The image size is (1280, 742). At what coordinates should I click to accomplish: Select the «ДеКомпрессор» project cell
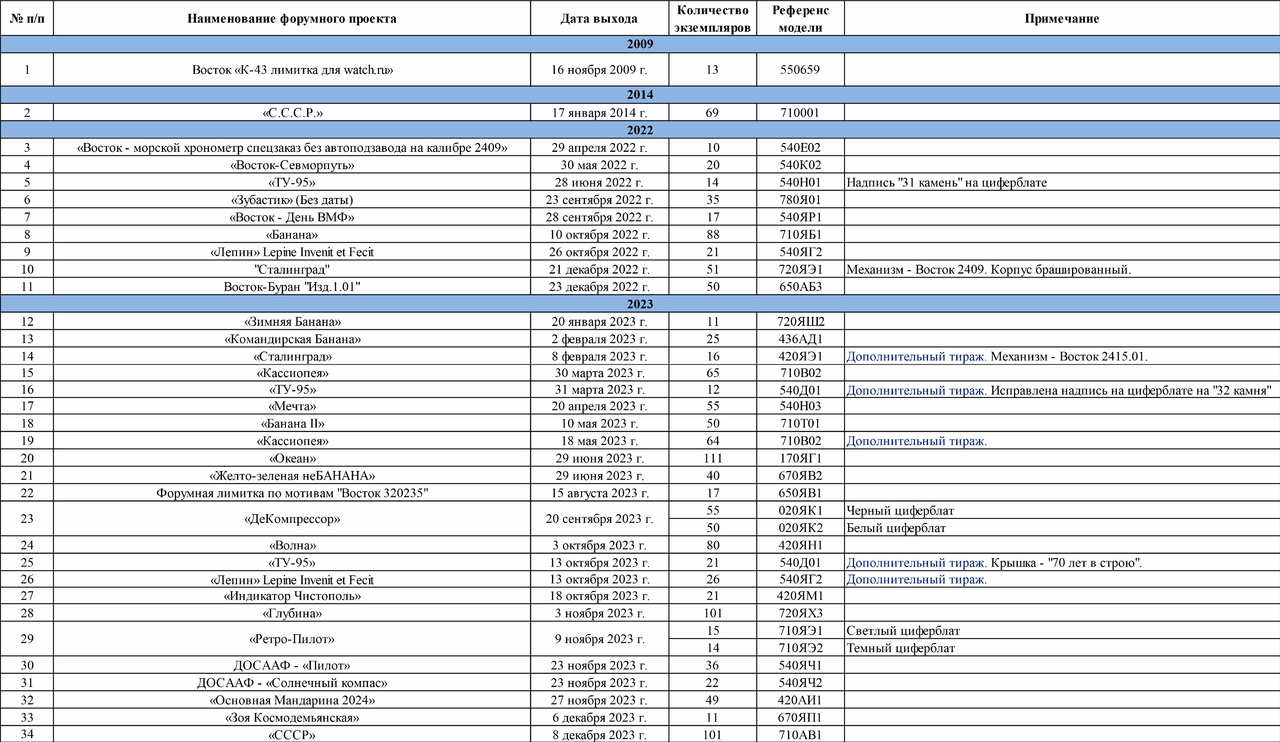[x=292, y=521]
